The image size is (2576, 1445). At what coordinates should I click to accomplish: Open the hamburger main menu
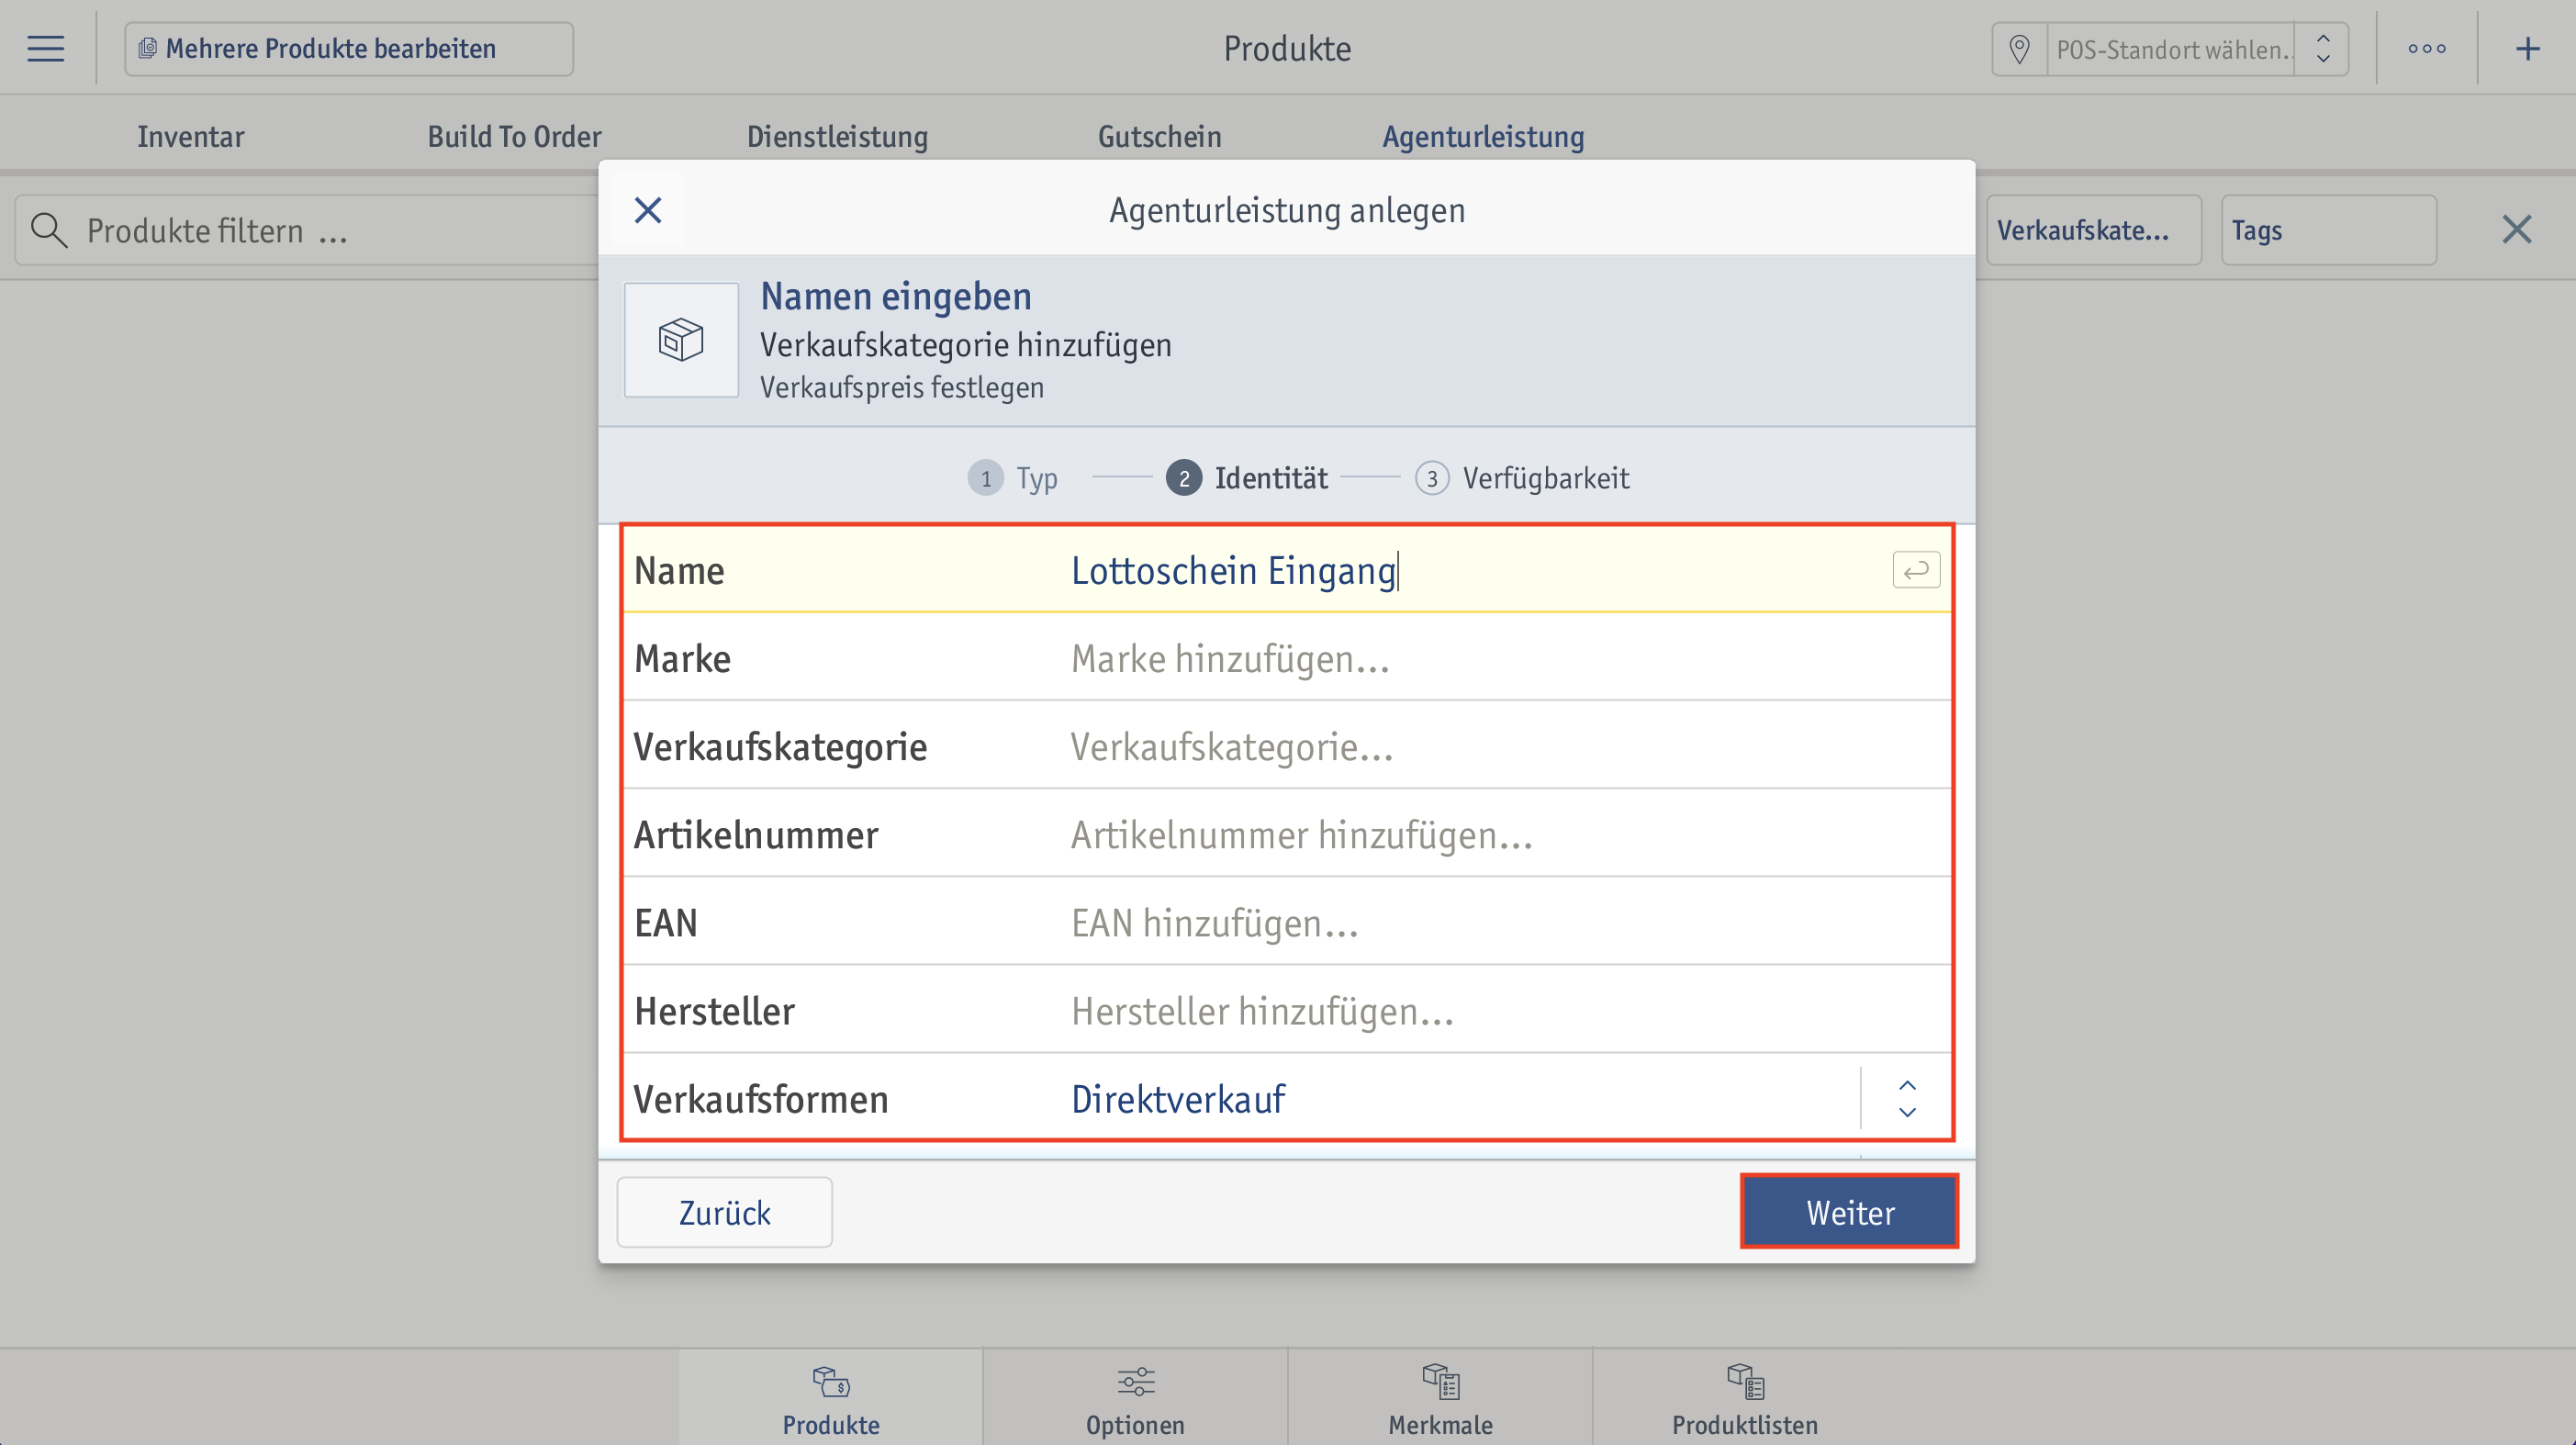(x=46, y=48)
